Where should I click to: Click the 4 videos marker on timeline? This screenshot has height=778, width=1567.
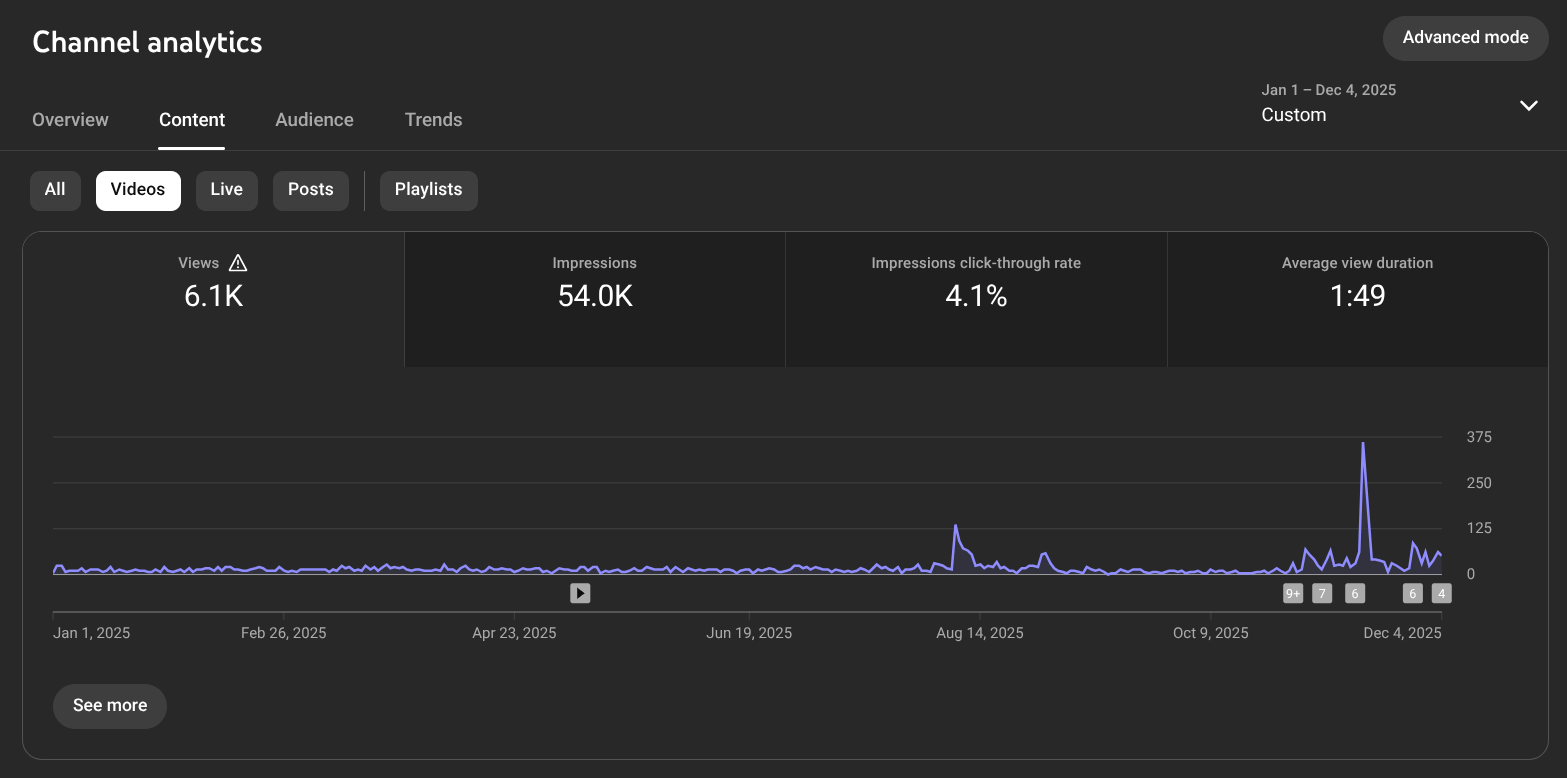1441,593
